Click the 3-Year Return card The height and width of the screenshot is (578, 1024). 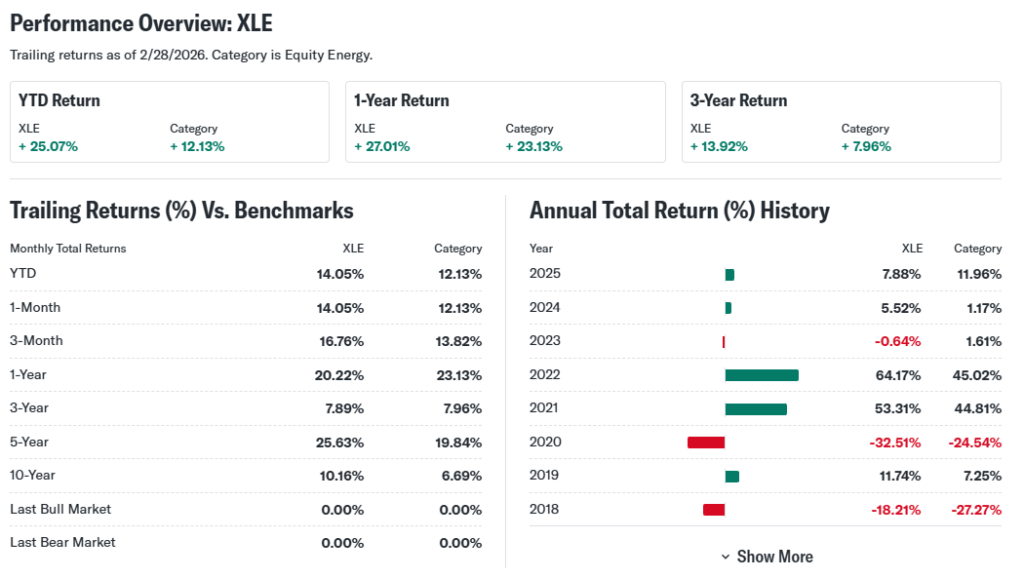point(841,122)
